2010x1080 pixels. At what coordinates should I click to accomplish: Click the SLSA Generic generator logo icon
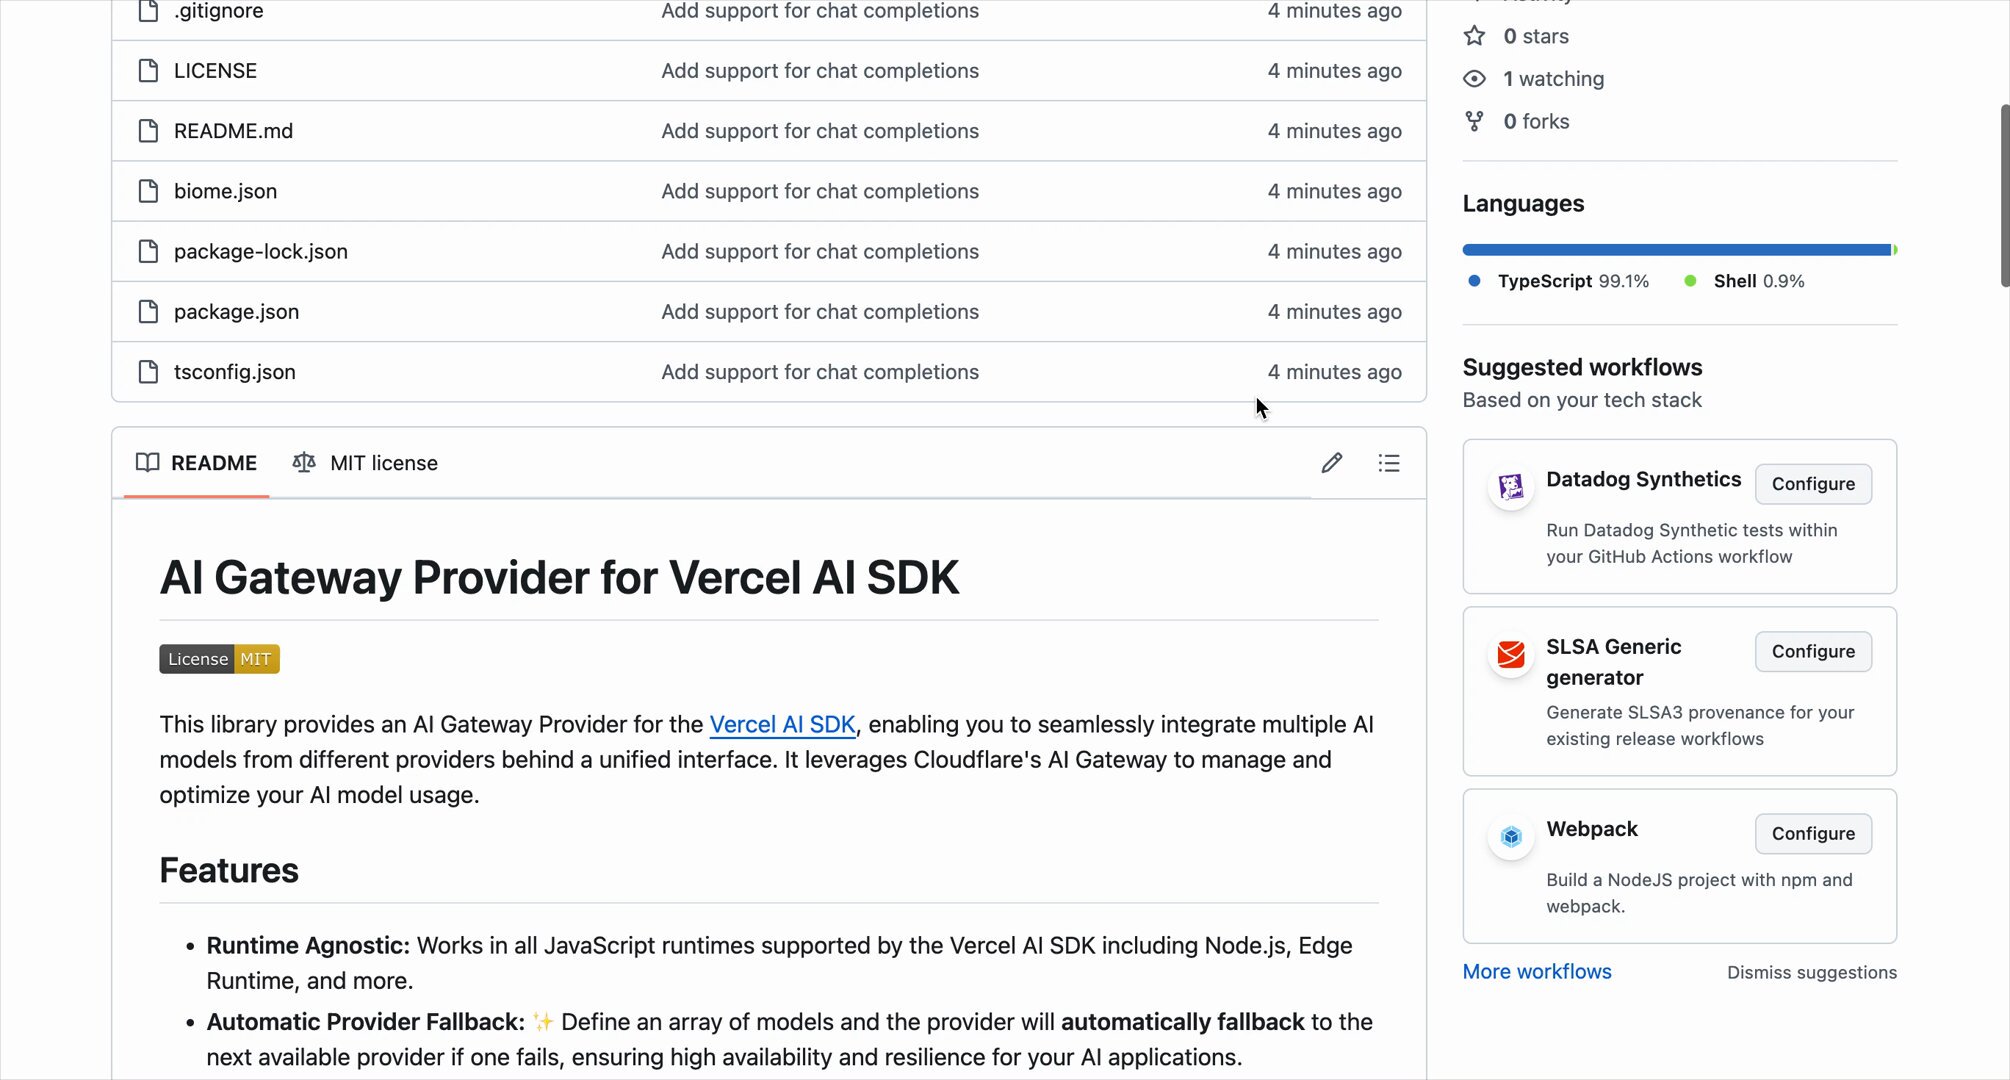(1510, 655)
